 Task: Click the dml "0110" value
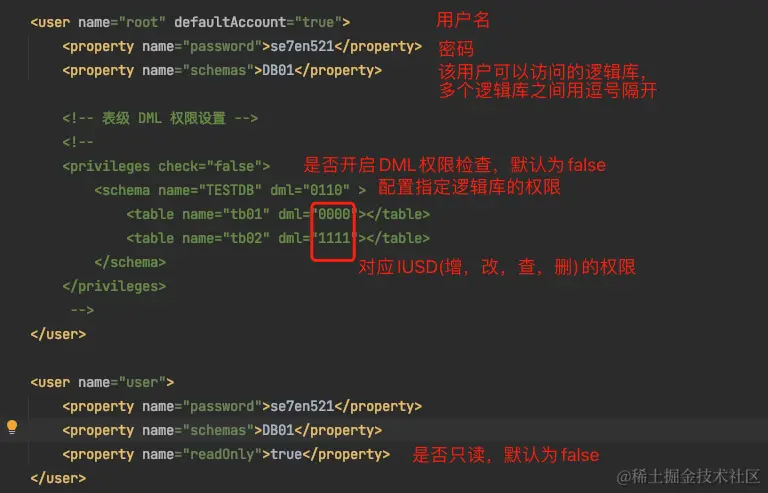(x=326, y=190)
